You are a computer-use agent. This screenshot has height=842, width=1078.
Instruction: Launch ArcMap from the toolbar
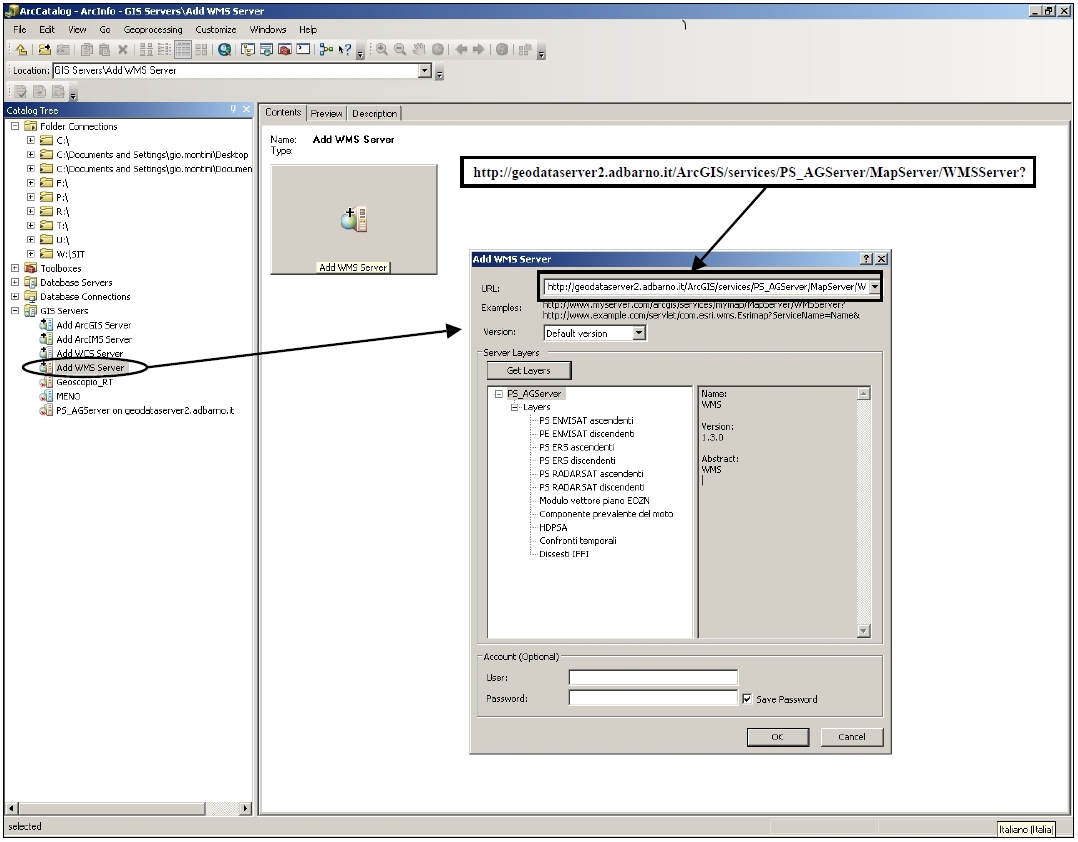click(224, 49)
